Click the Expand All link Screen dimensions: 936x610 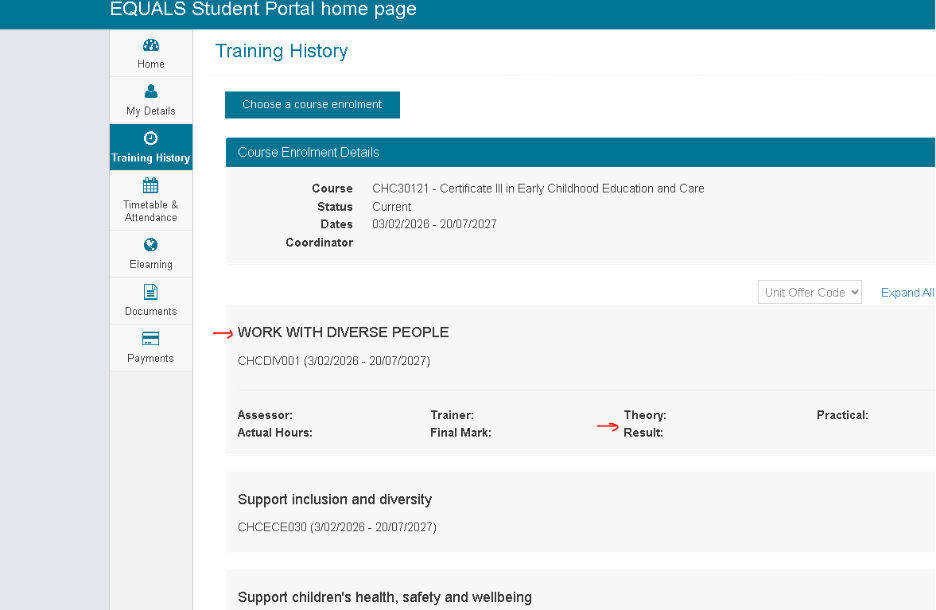(x=907, y=293)
